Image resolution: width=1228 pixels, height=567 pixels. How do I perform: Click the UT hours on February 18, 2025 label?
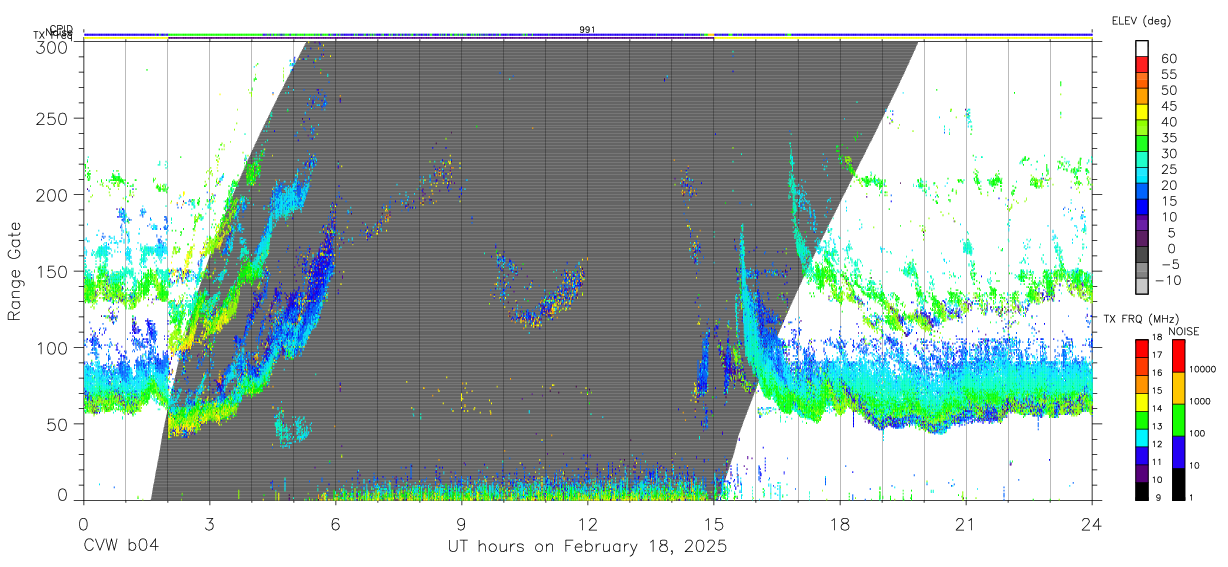[x=587, y=546]
